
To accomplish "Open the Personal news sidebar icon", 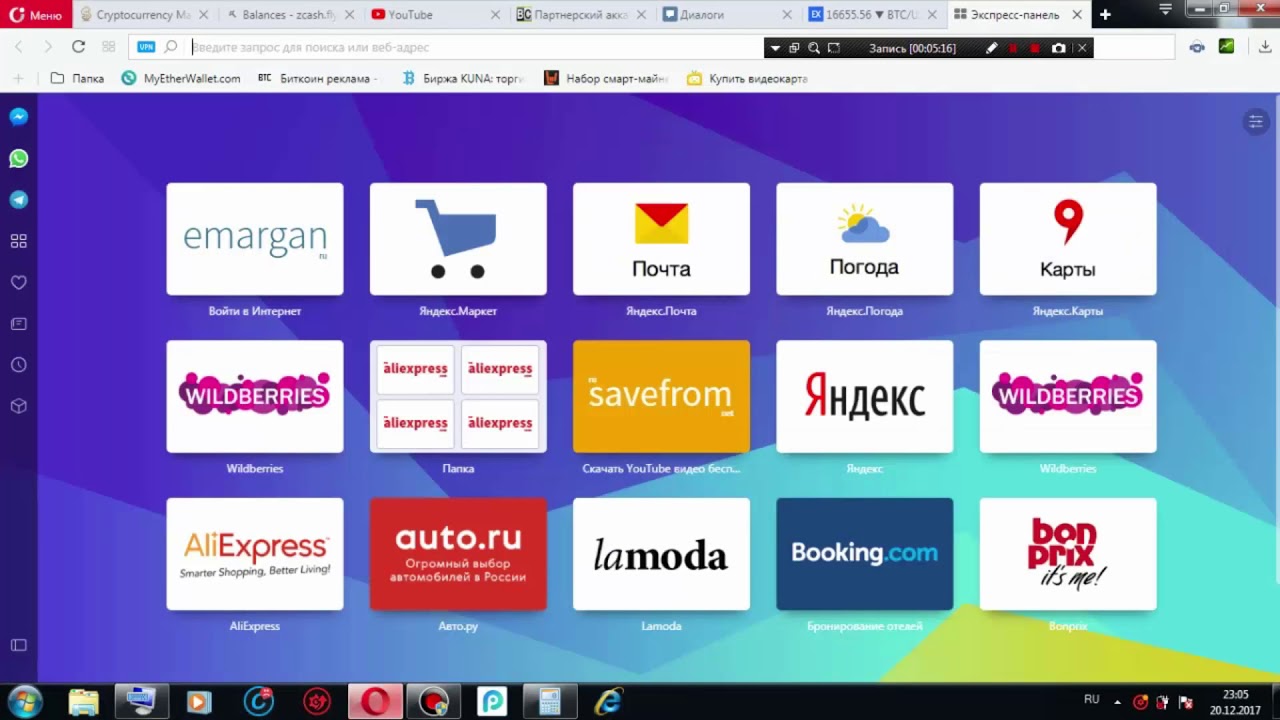I will click(x=18, y=324).
